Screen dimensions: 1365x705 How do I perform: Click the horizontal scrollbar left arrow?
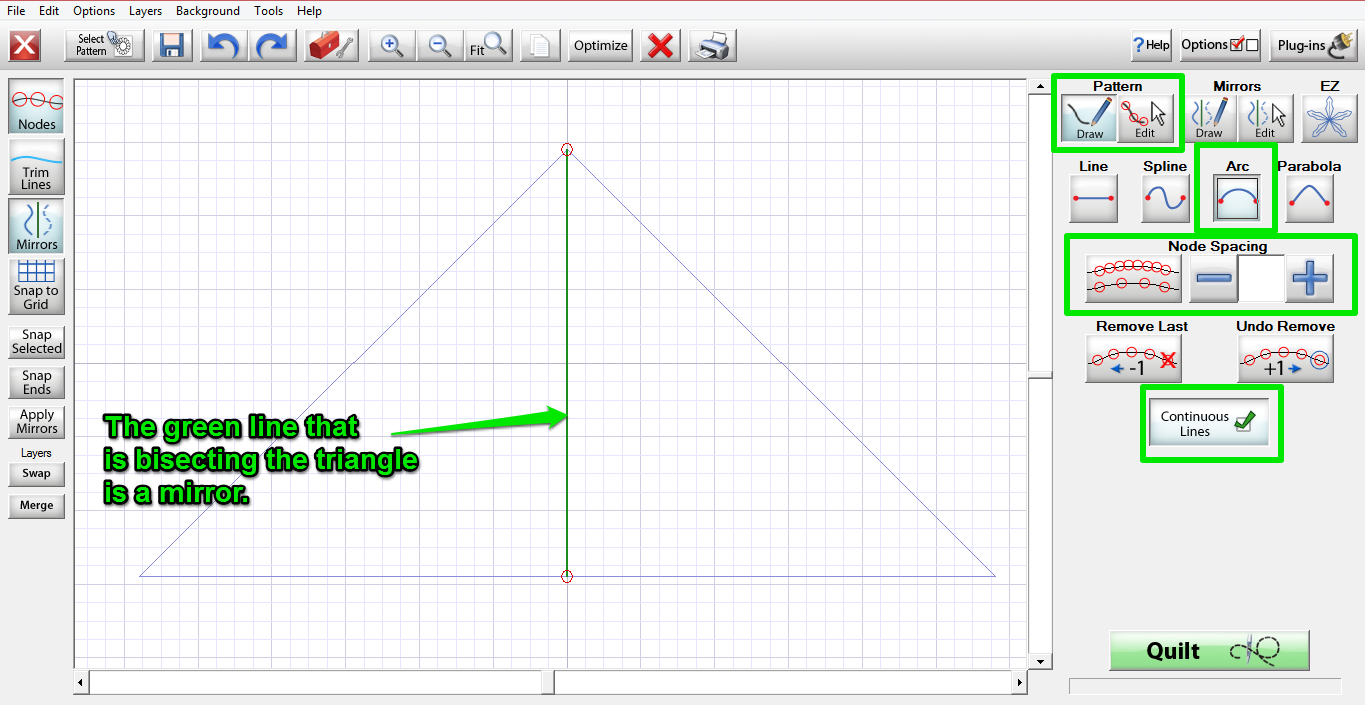(x=82, y=683)
